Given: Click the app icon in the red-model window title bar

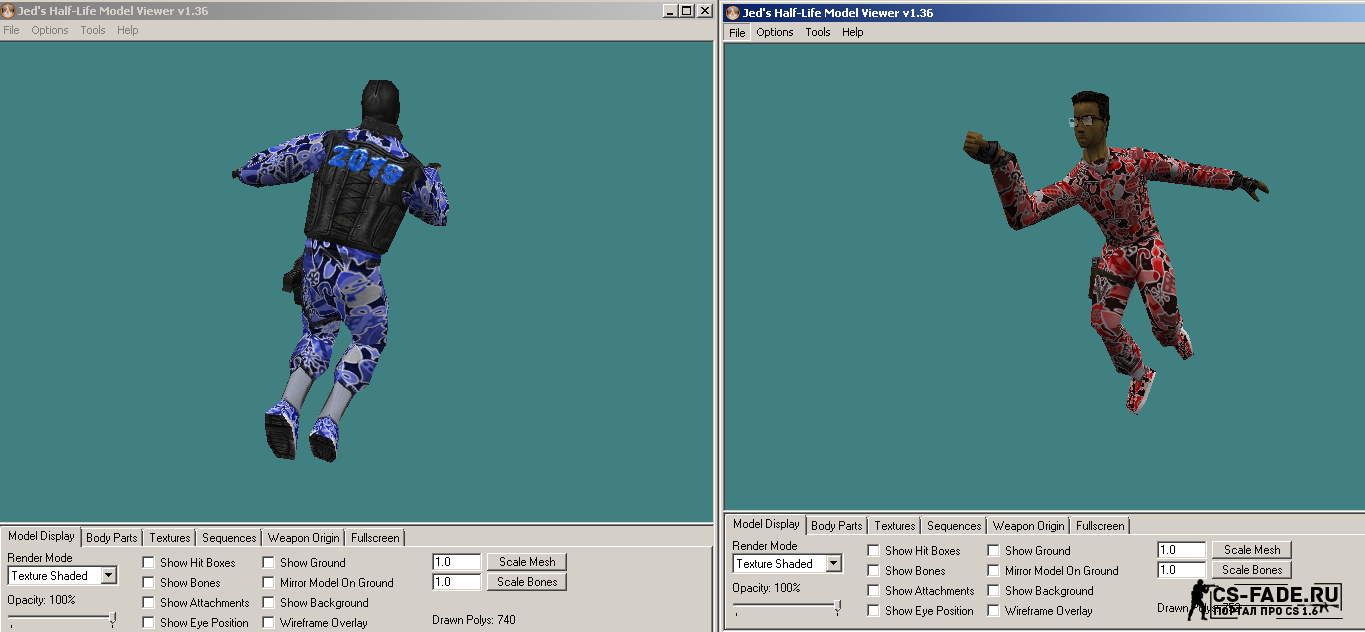Looking at the screenshot, I should 733,13.
